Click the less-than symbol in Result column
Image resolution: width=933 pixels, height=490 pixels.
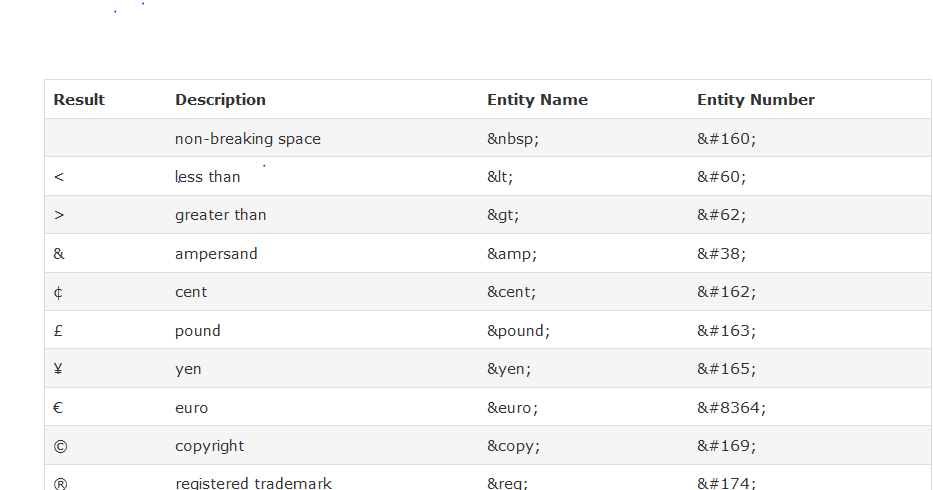pyautogui.click(x=59, y=177)
